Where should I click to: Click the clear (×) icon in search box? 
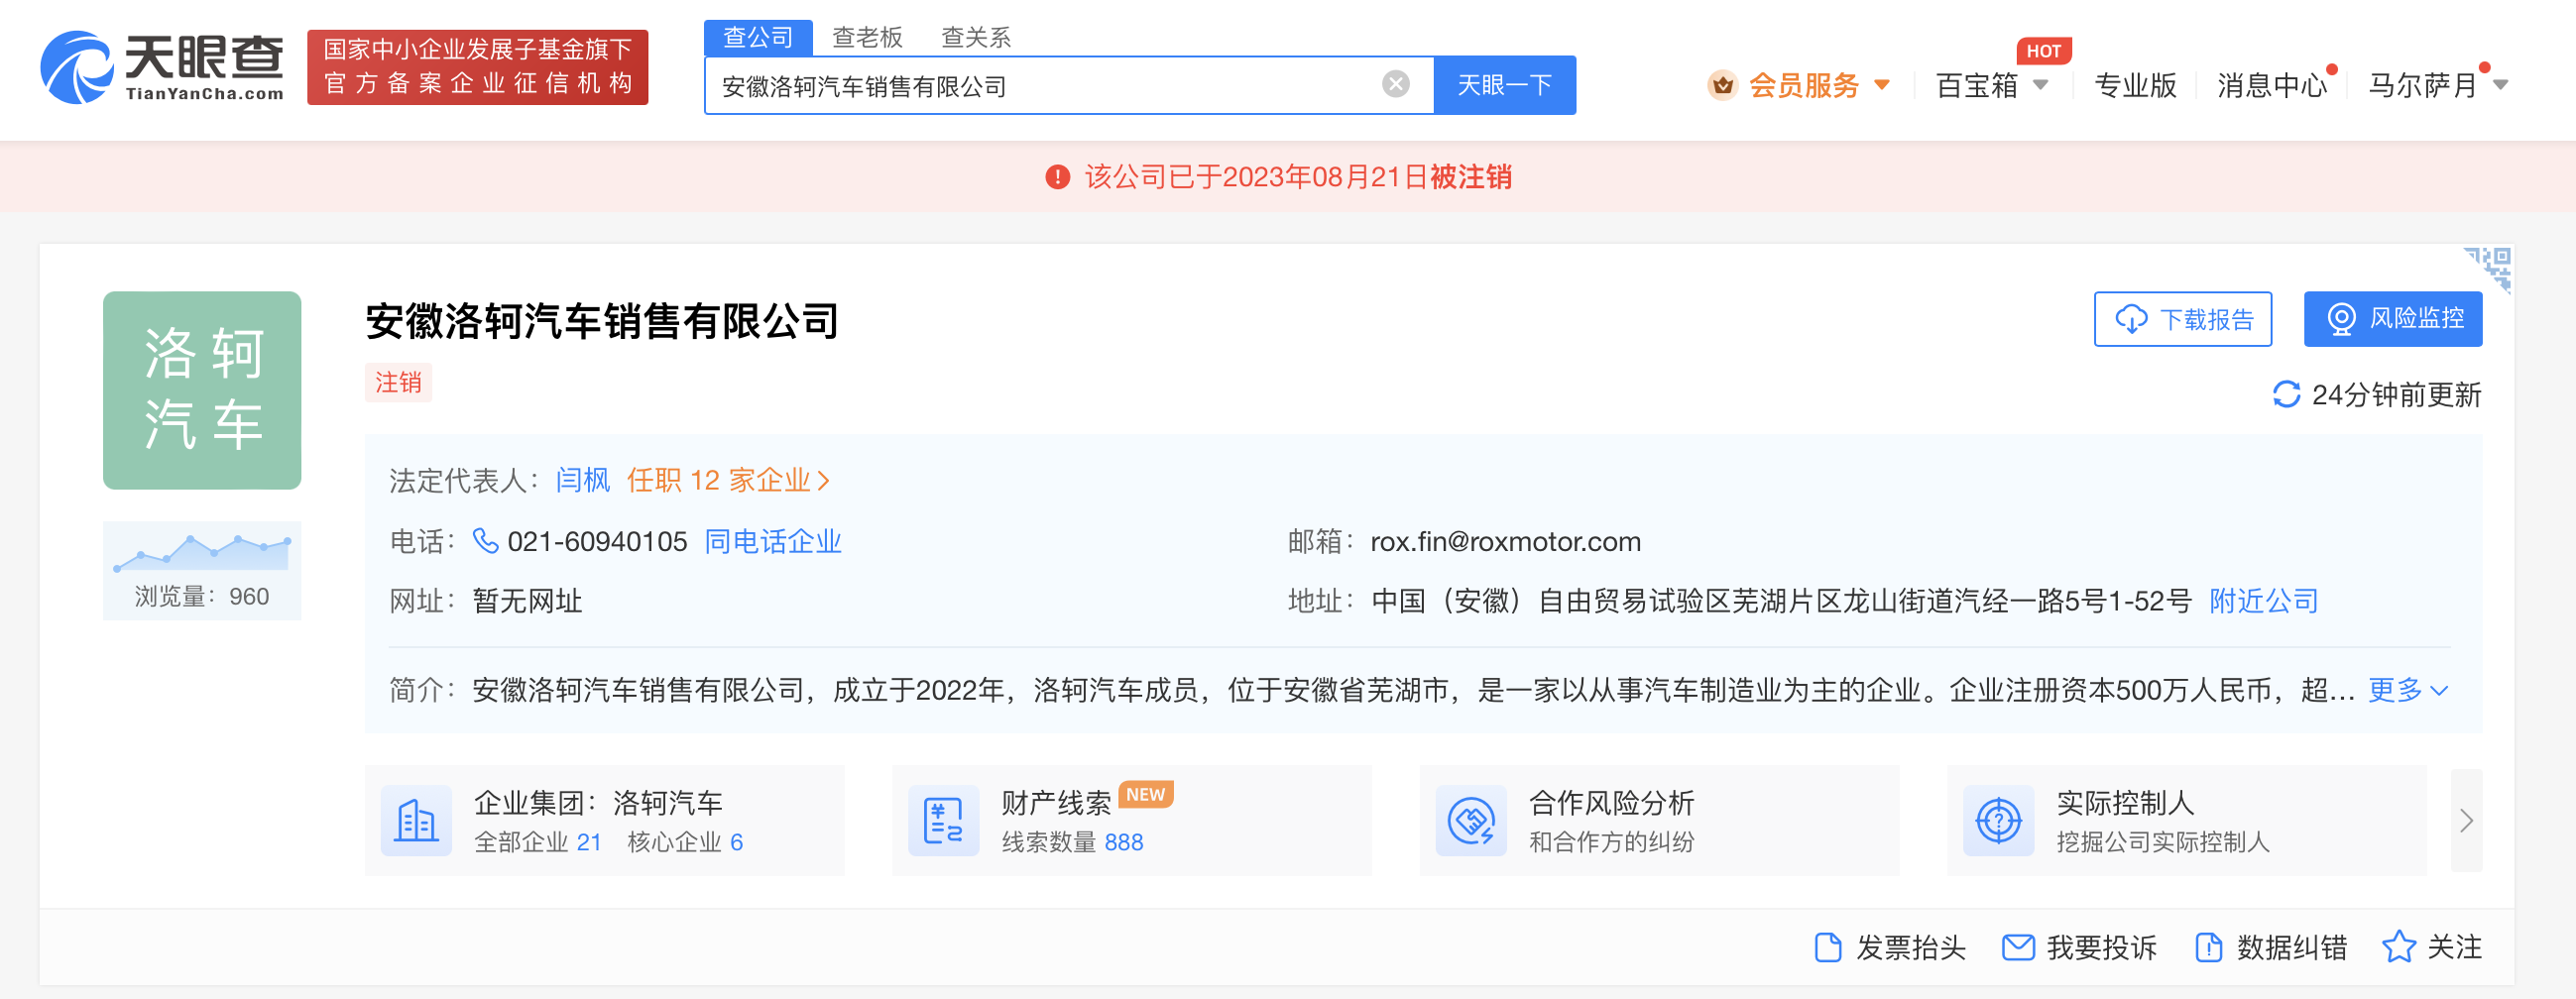coord(1396,84)
